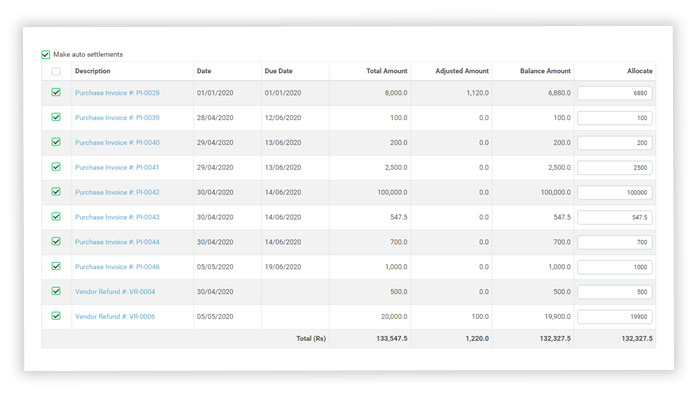Open Purchase Invoice #: PI-0042 link
Image resolution: width=699 pixels, height=394 pixels.
click(x=117, y=192)
